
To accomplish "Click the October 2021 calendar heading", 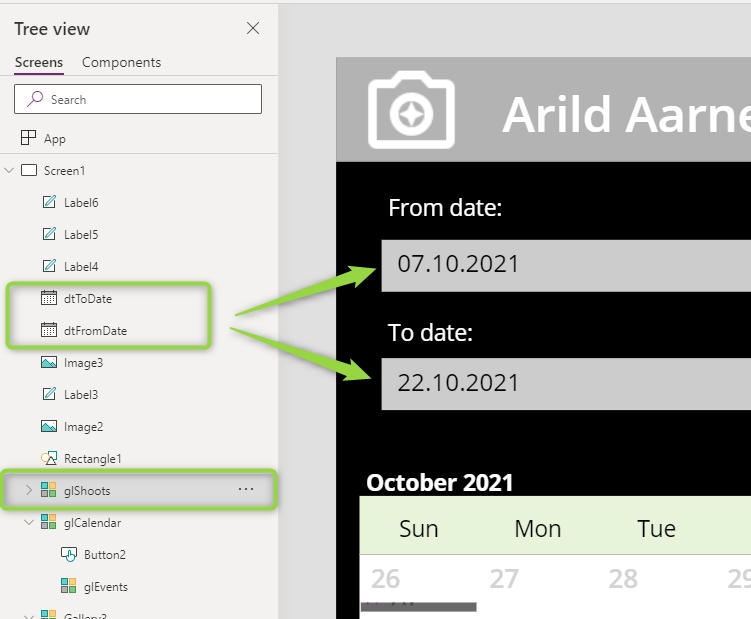I will 439,482.
